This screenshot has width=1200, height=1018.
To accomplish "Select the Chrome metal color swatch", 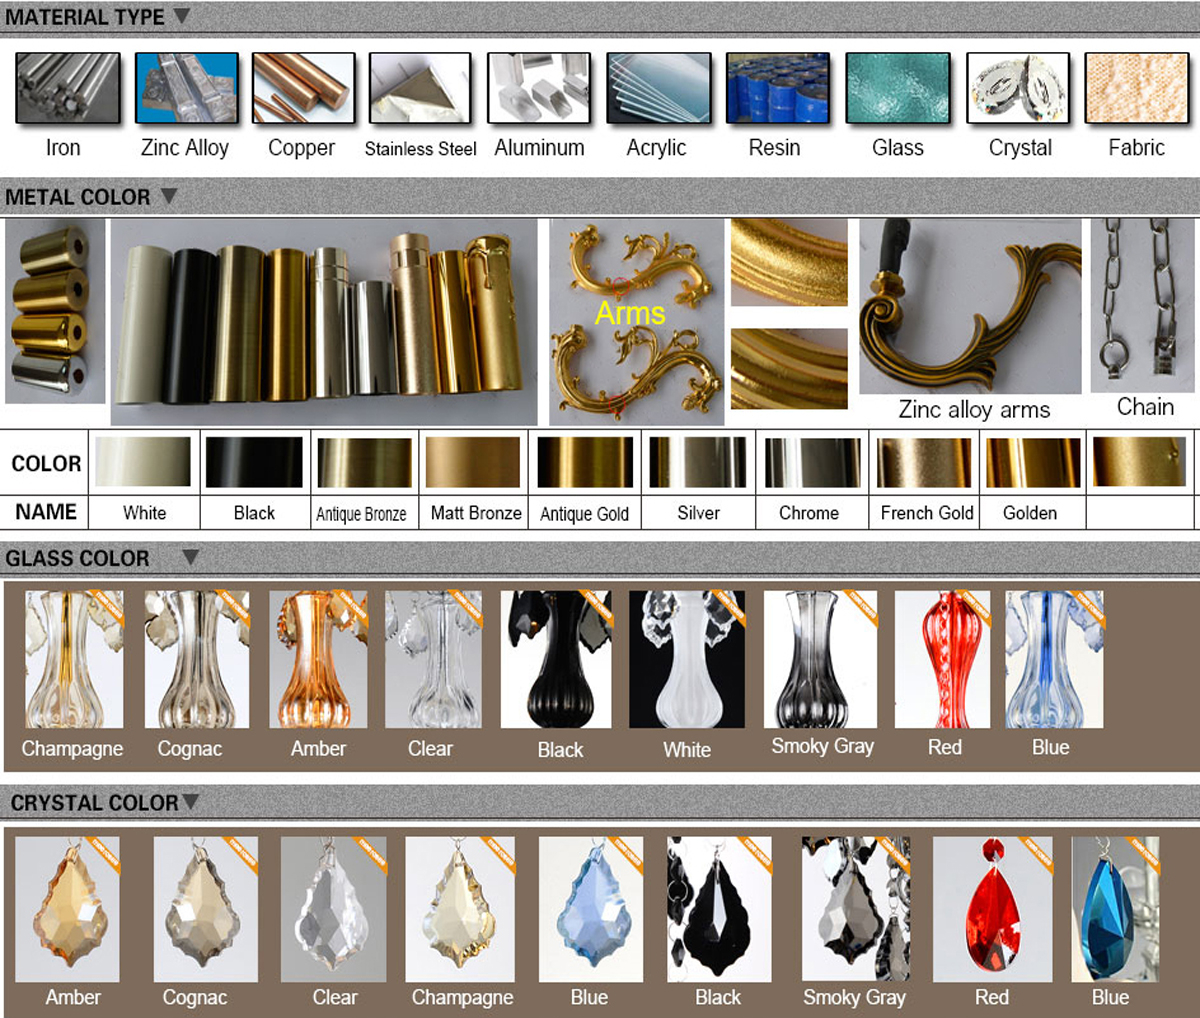I will [x=811, y=462].
